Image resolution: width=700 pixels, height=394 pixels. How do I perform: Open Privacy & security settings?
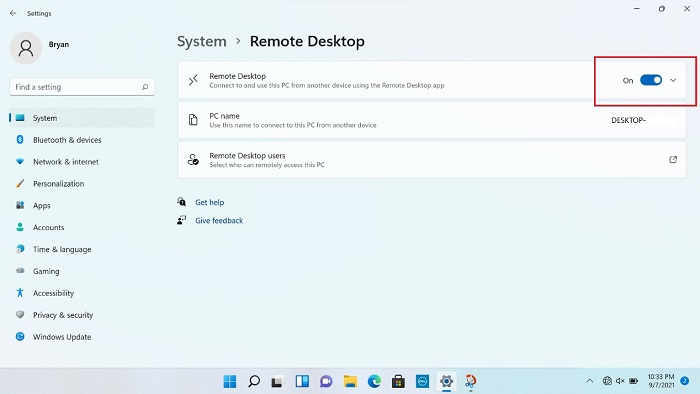coord(82,315)
